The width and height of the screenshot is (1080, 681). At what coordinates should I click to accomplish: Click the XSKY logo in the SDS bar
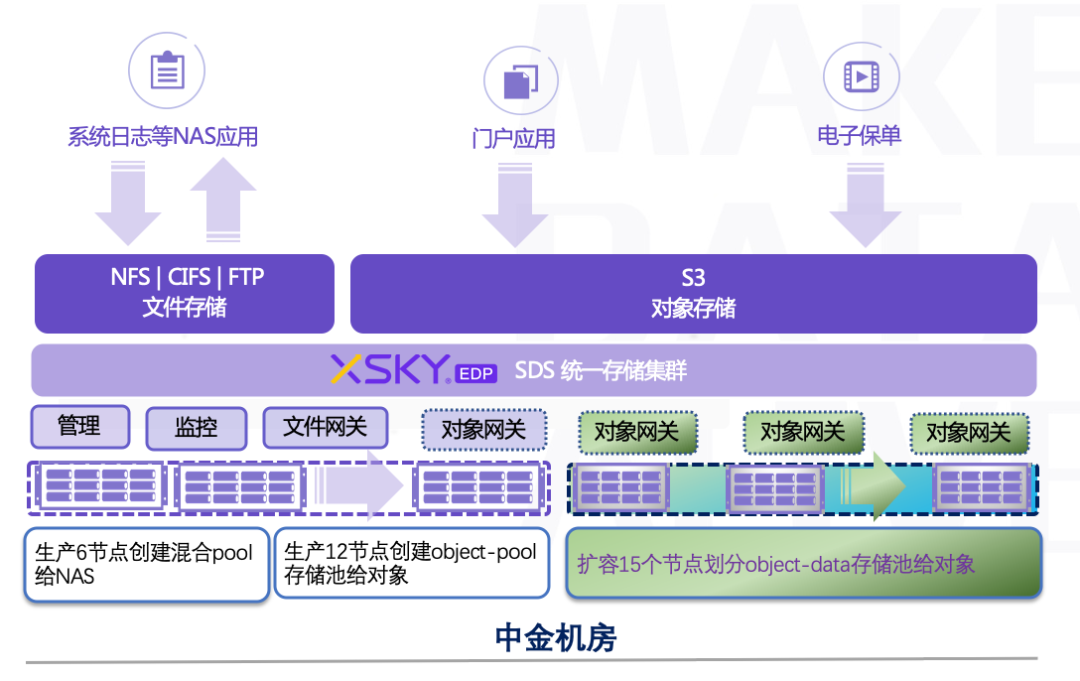click(391, 369)
